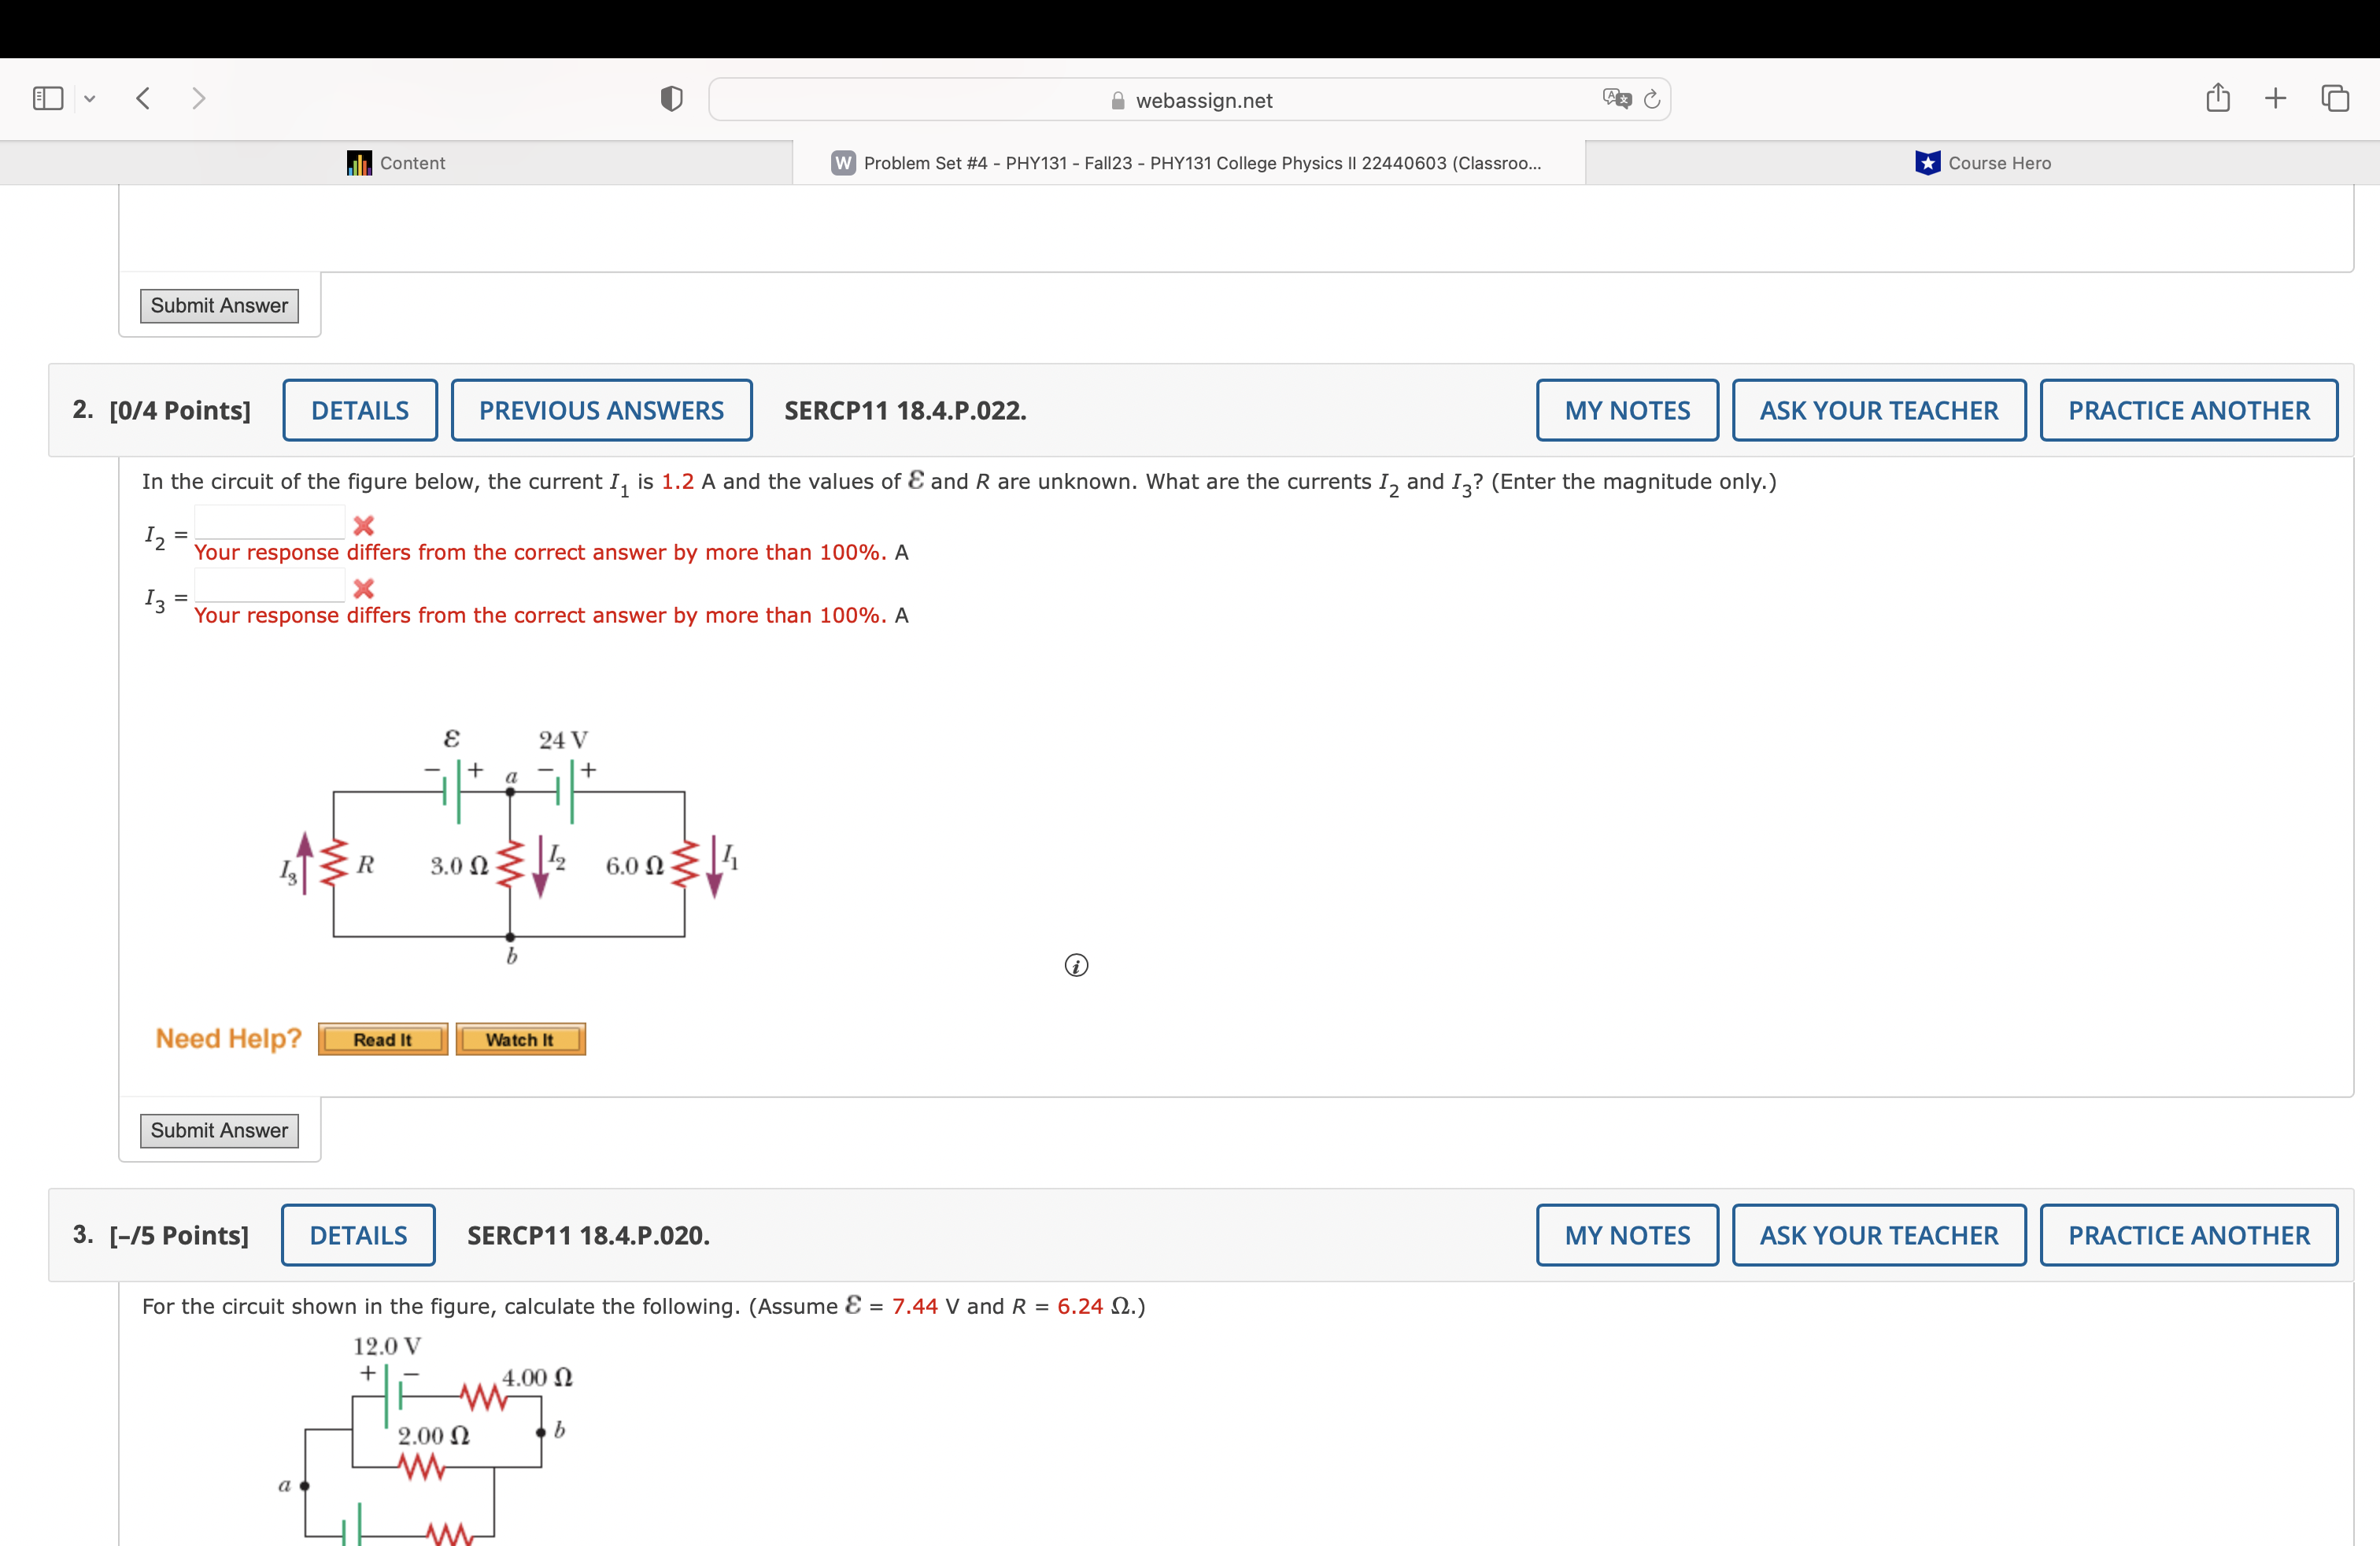Share the current page

coord(2217,98)
